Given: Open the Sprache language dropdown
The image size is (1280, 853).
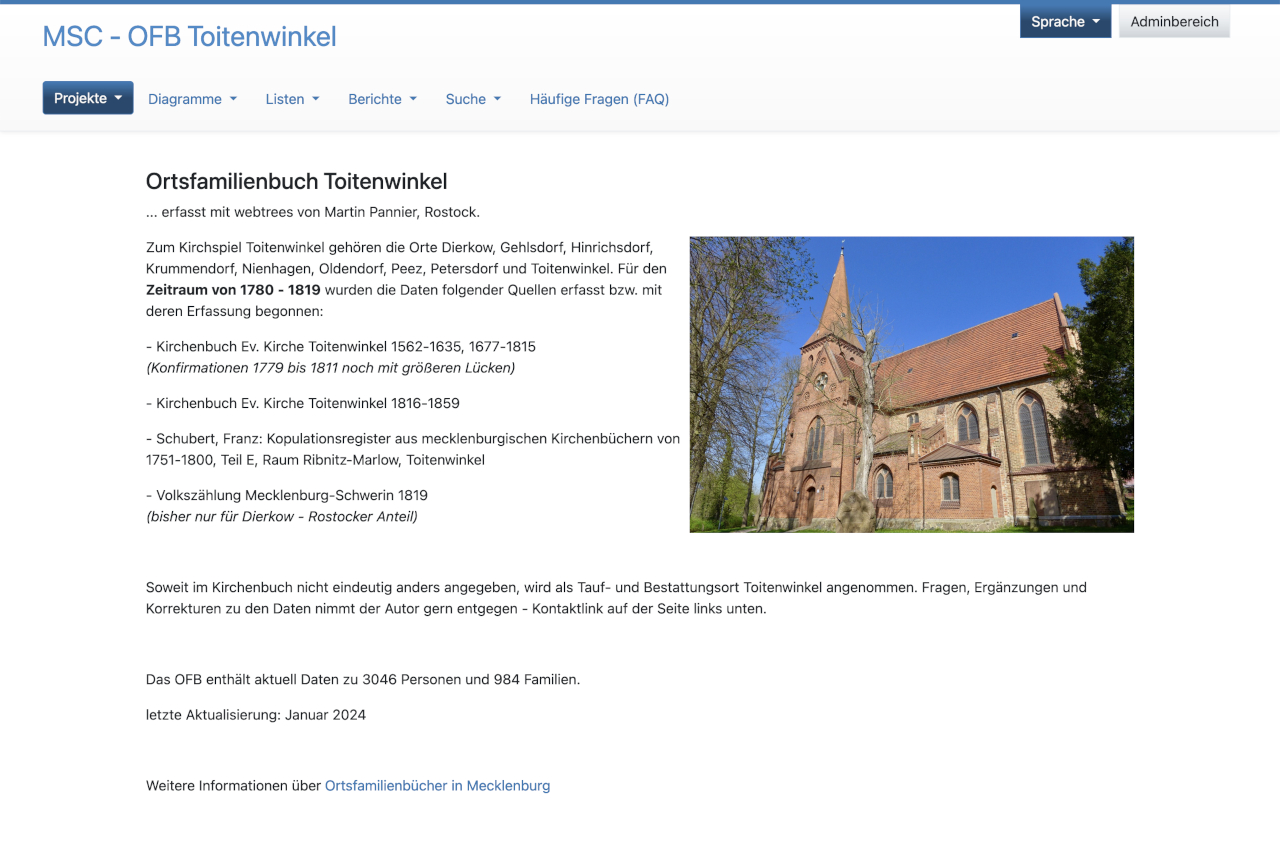Looking at the screenshot, I should tap(1064, 22).
